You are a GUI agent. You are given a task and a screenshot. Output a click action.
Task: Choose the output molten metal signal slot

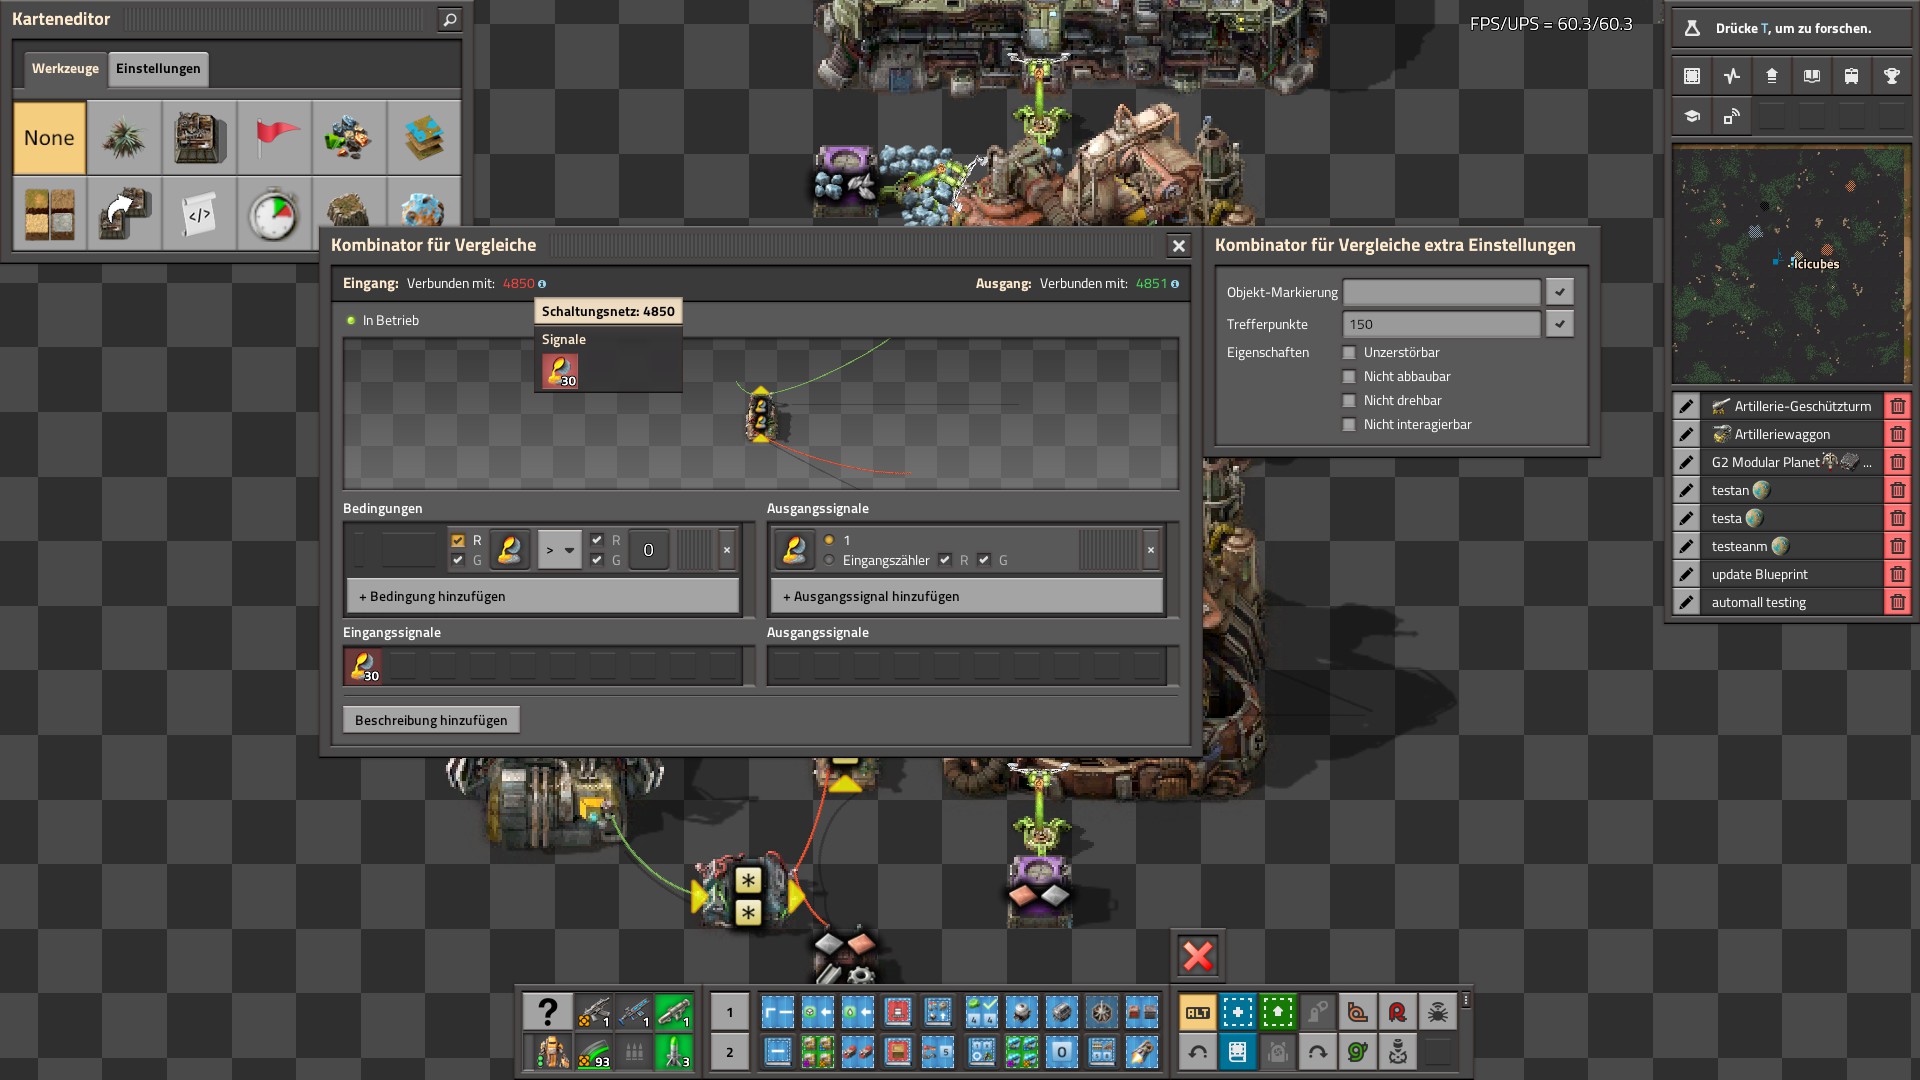795,550
